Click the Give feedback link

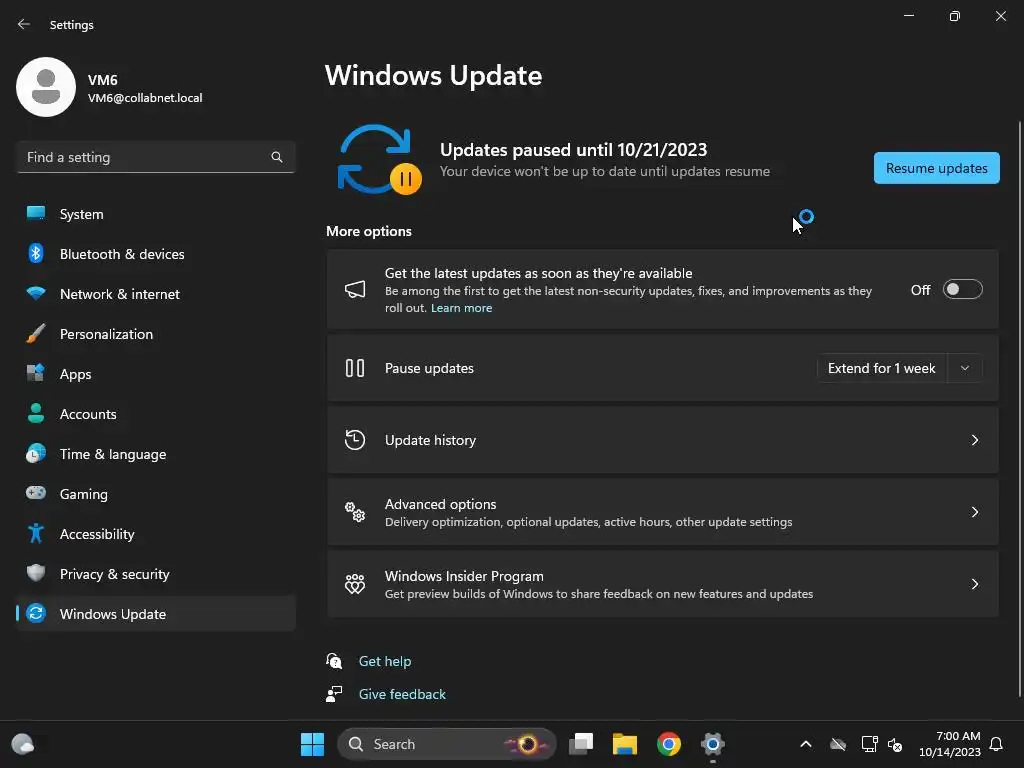coord(402,694)
